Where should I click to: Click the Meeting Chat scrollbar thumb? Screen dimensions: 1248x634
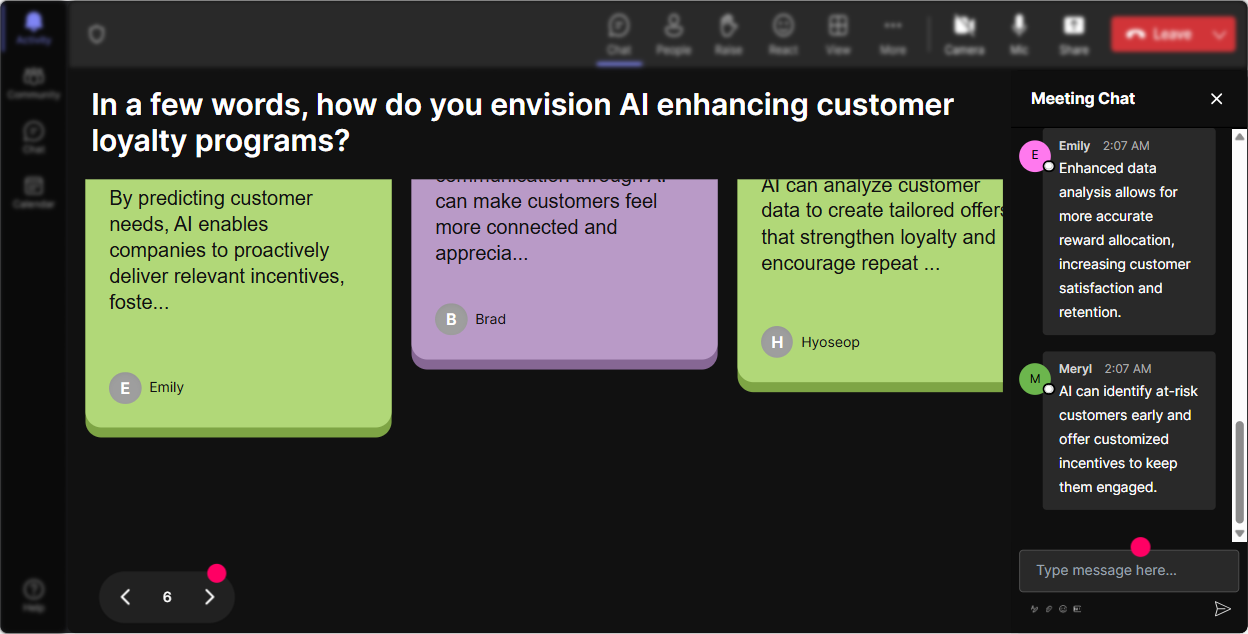click(1240, 472)
